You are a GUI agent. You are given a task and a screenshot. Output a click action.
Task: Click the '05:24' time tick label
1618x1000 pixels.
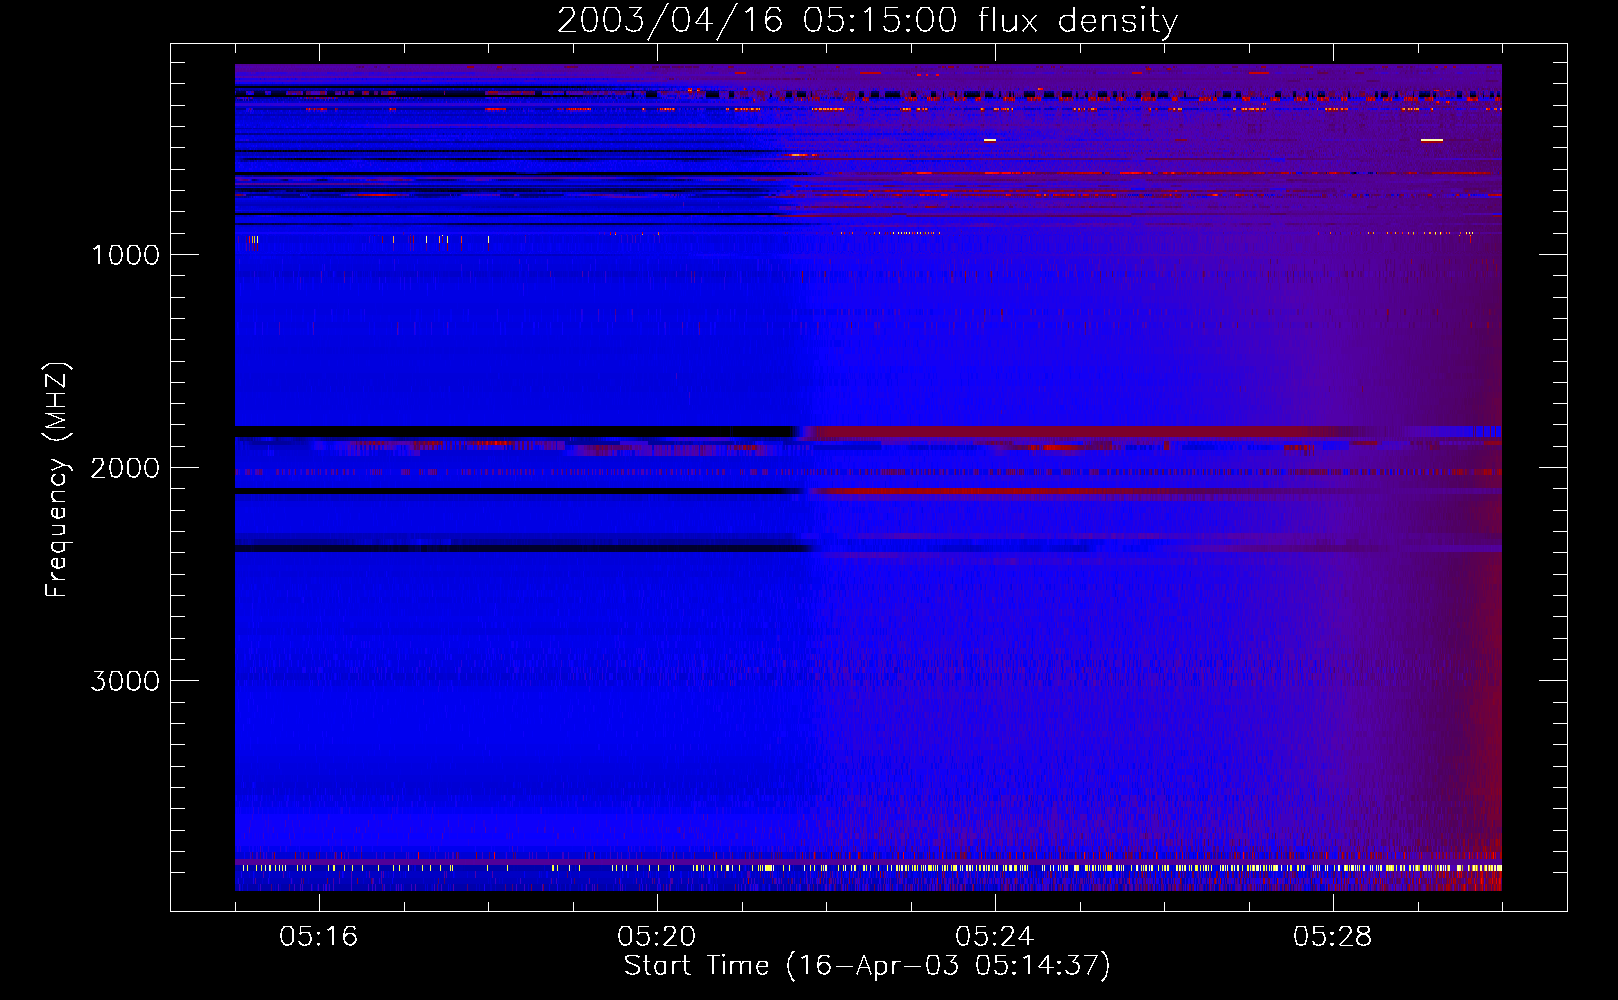click(x=994, y=937)
